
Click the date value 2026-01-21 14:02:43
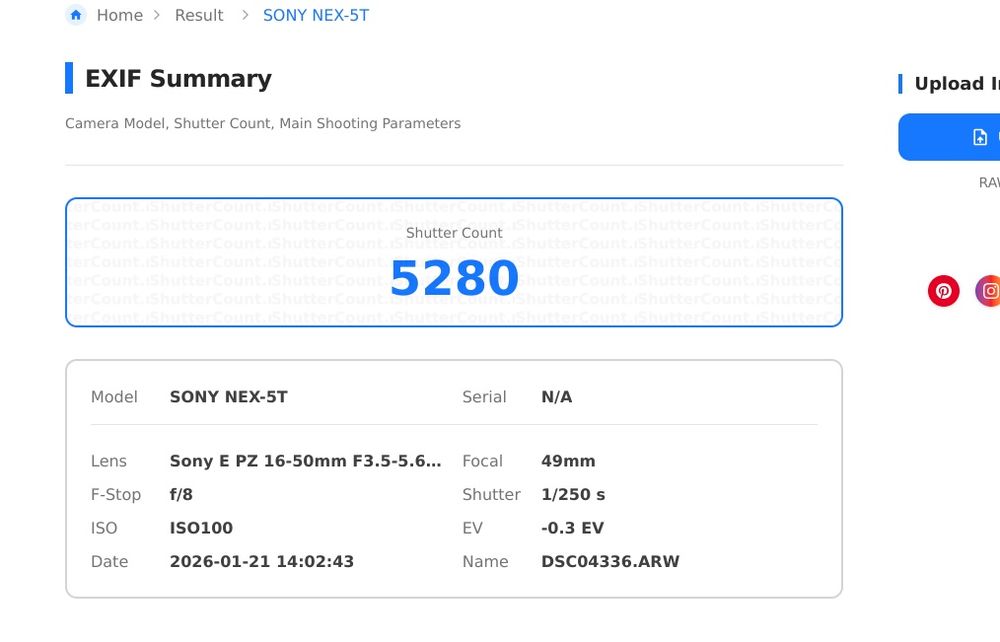click(261, 562)
